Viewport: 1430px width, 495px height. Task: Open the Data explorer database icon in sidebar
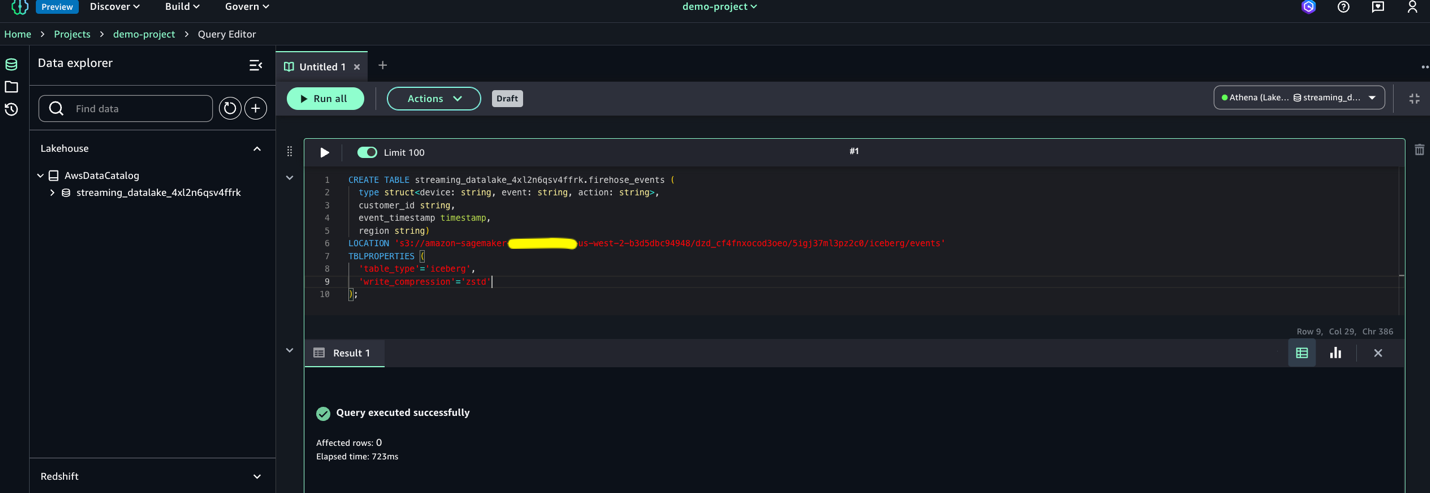point(12,64)
